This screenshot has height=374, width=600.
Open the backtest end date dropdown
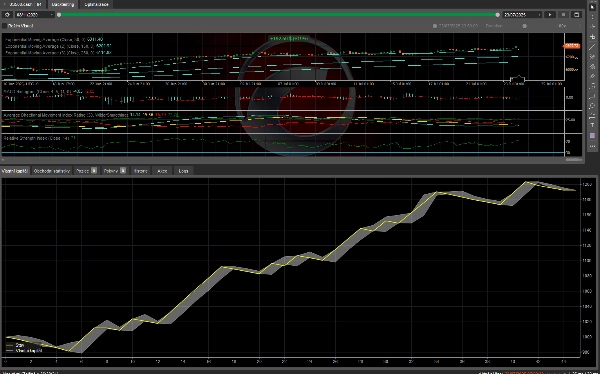click(522, 15)
